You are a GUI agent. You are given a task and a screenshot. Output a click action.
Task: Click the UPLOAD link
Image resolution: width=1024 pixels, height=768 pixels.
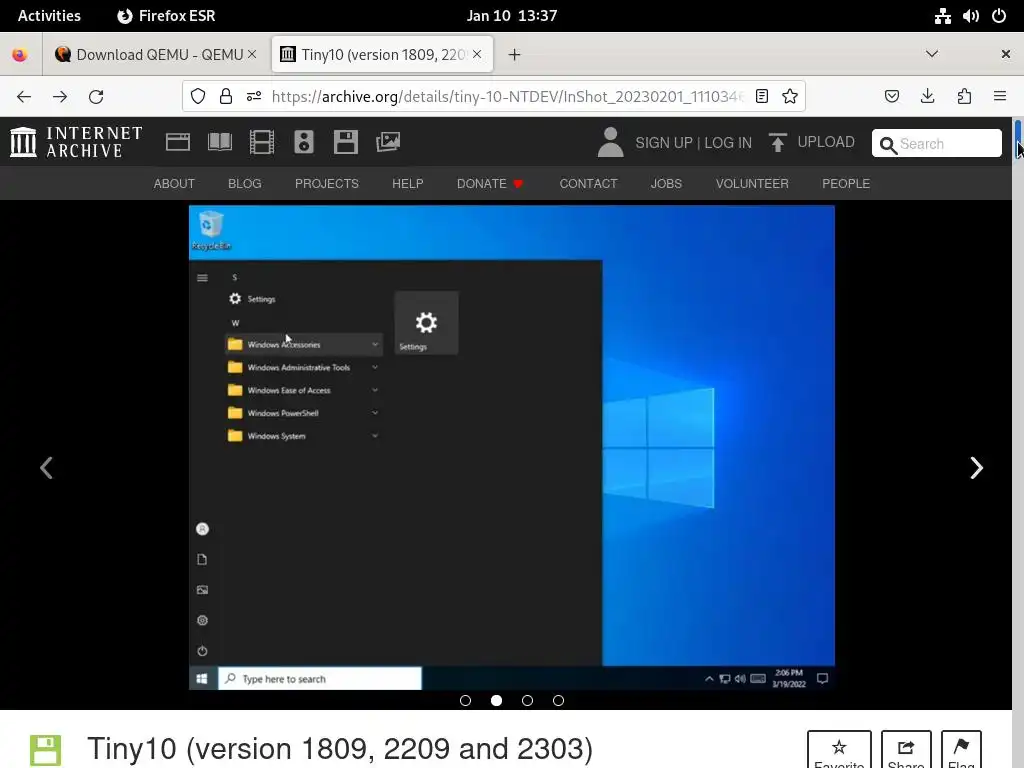825,142
